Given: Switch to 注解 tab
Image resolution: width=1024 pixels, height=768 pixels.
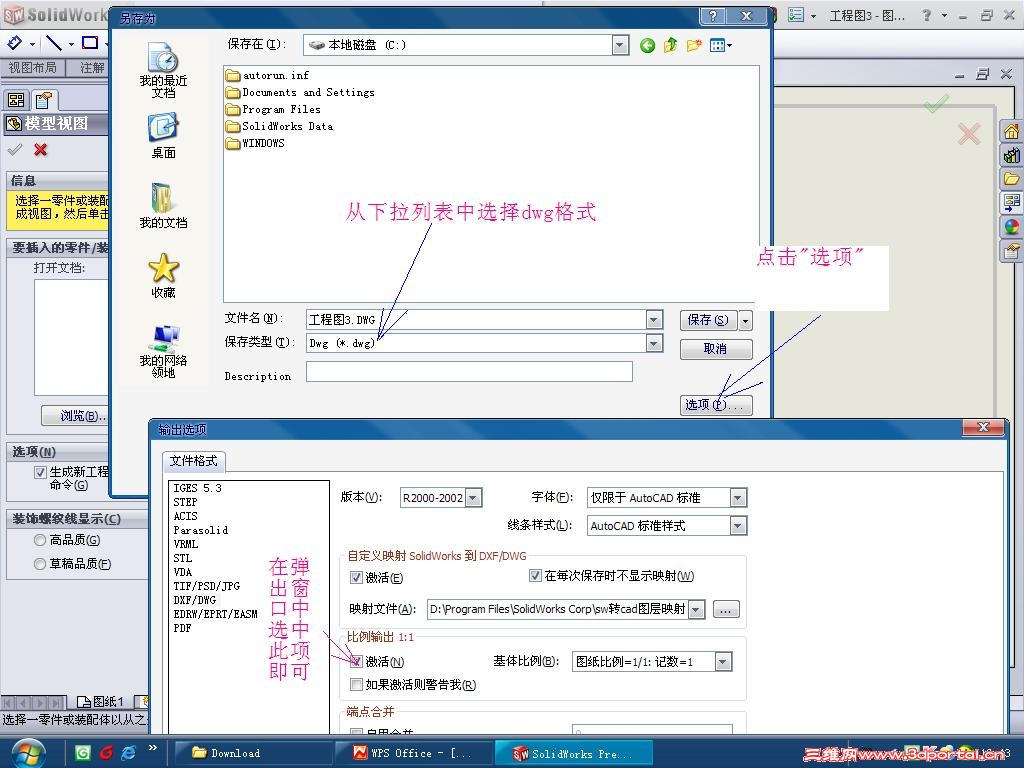Looking at the screenshot, I should tap(92, 67).
